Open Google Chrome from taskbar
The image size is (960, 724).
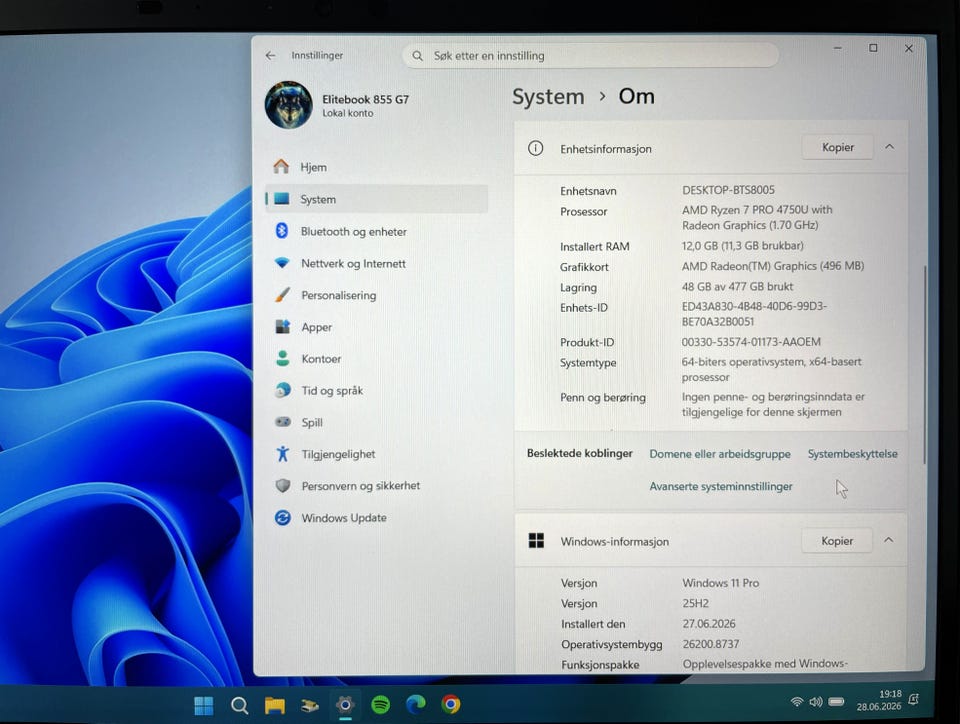tap(451, 704)
